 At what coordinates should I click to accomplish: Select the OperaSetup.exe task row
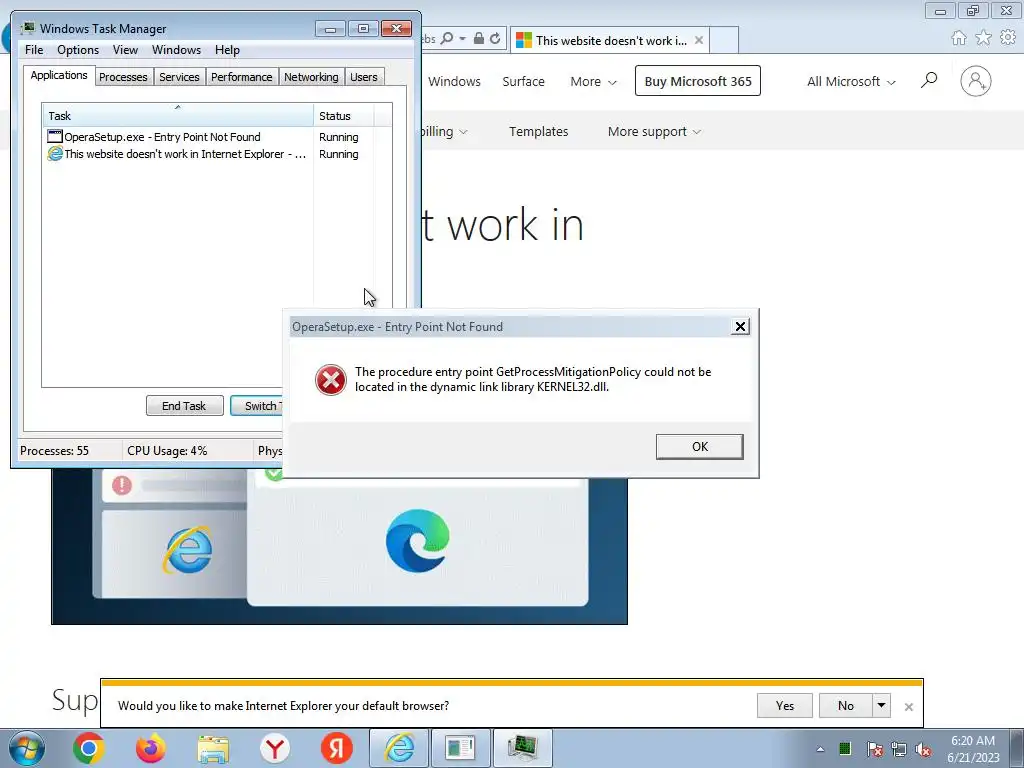(210, 136)
